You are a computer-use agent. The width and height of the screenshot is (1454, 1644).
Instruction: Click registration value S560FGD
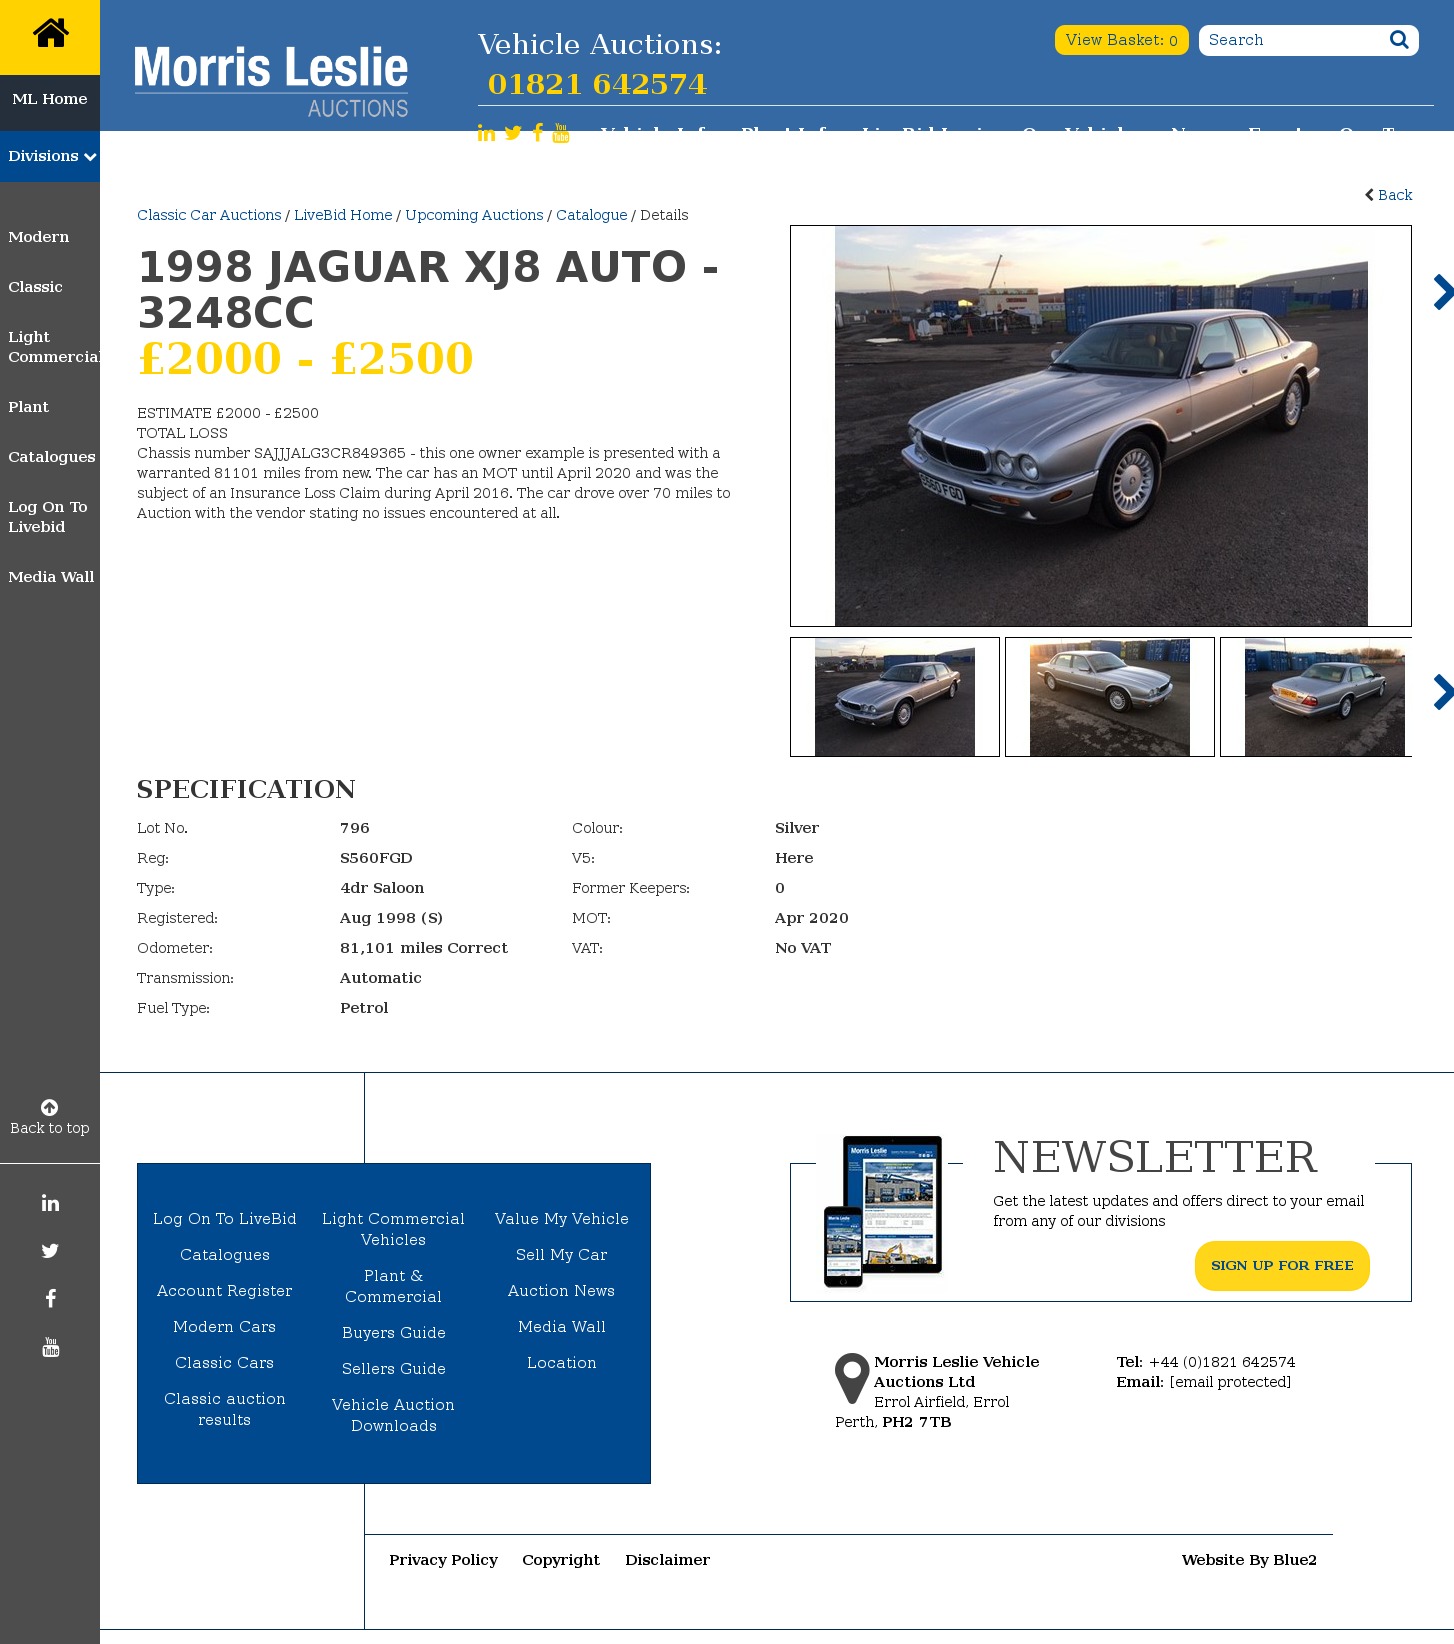pos(376,858)
